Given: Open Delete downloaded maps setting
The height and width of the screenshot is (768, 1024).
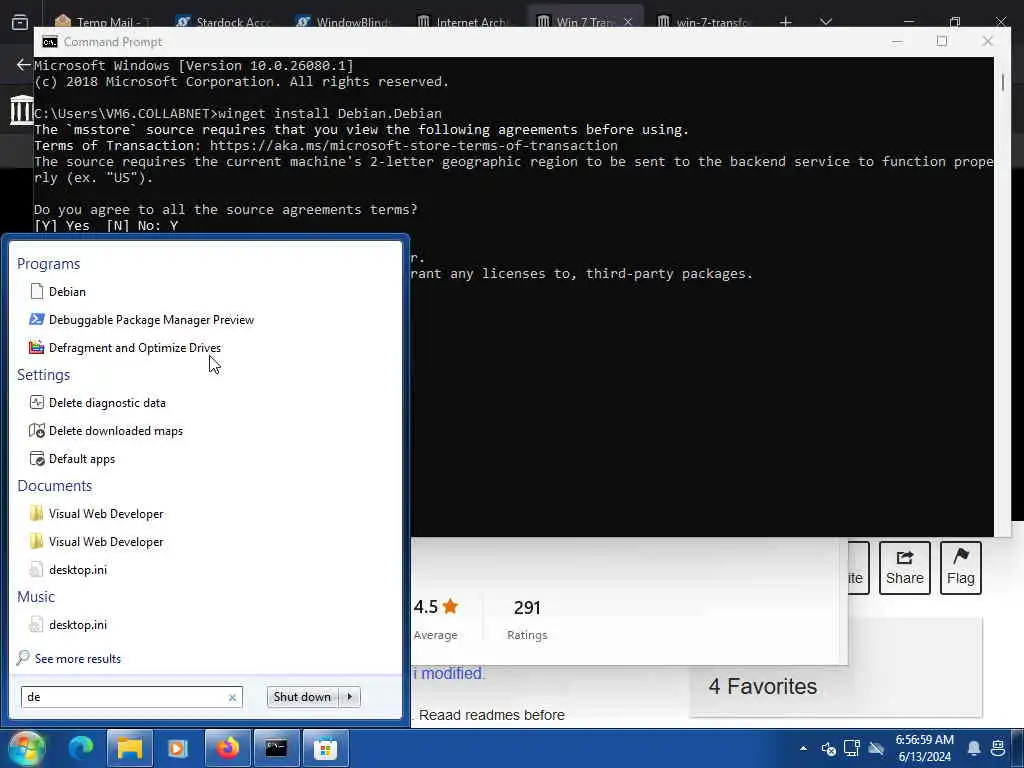Looking at the screenshot, I should tap(106, 431).
